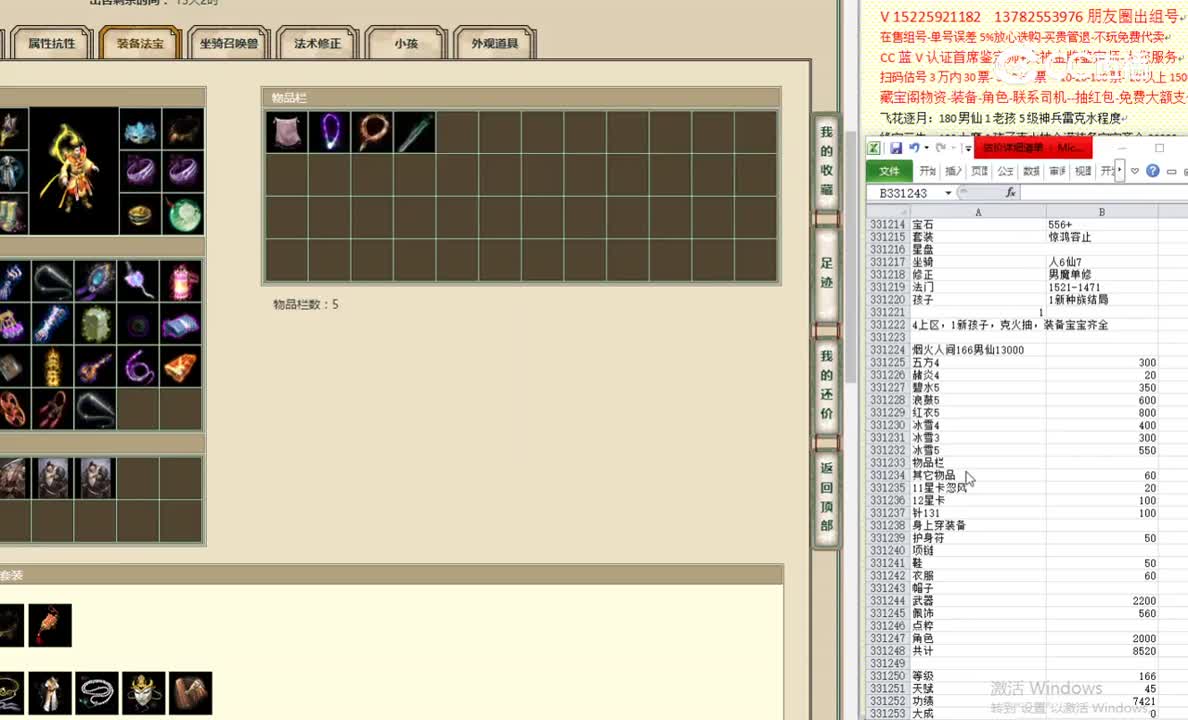1188x720 pixels.
Task: Select the purple bag item in 物品栏
Action: coord(287,131)
